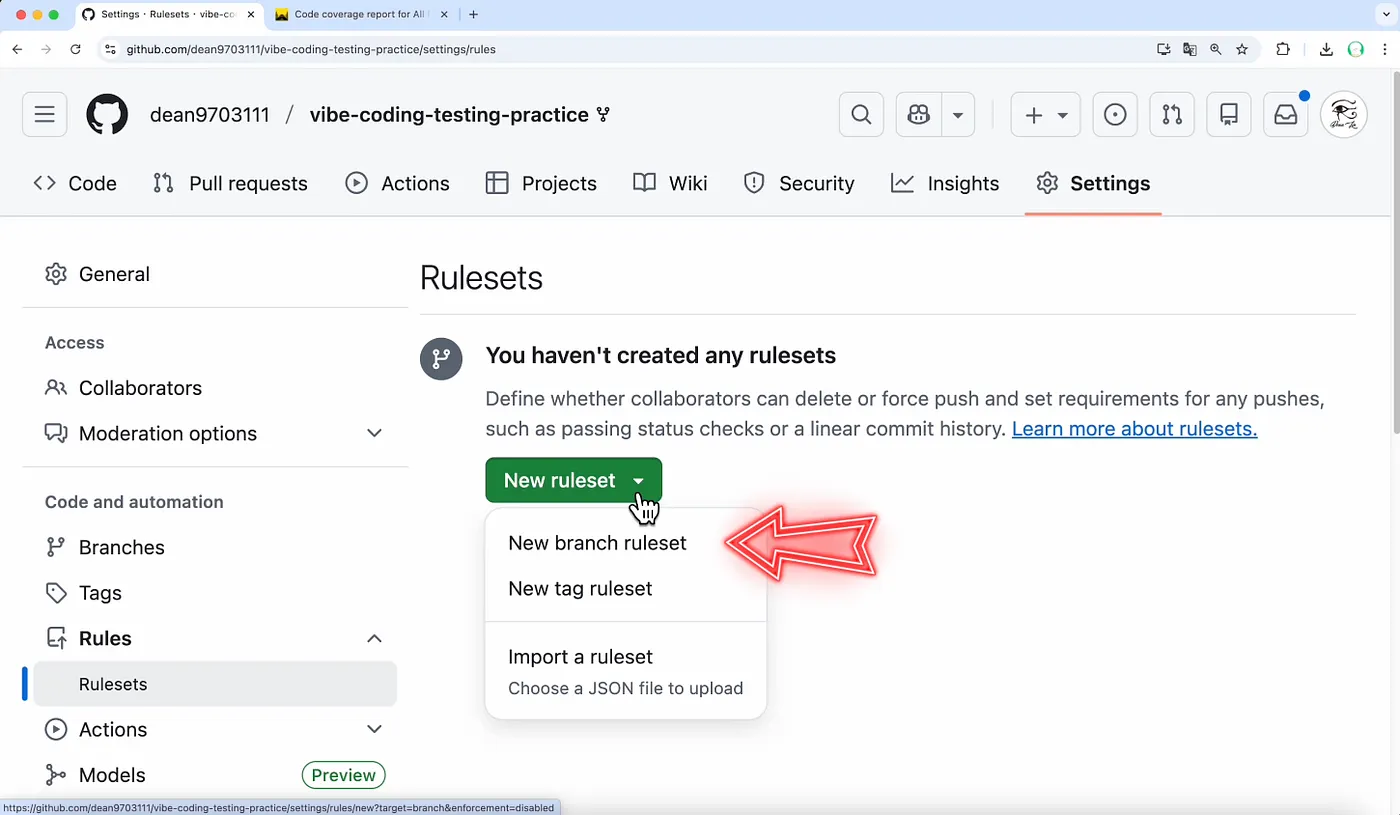Go to GitHub home via Octocat logo
This screenshot has height=815, width=1400.
(x=107, y=115)
